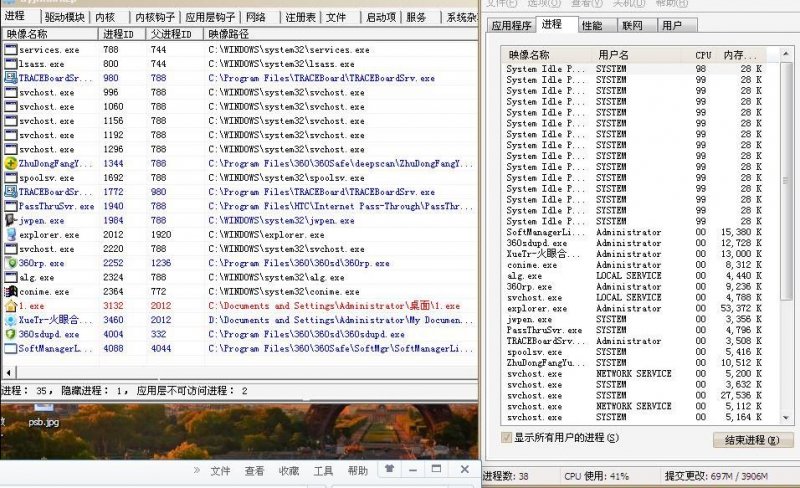The image size is (800, 488).
Task: Click the lsass.exe process icon
Action: pos(11,64)
